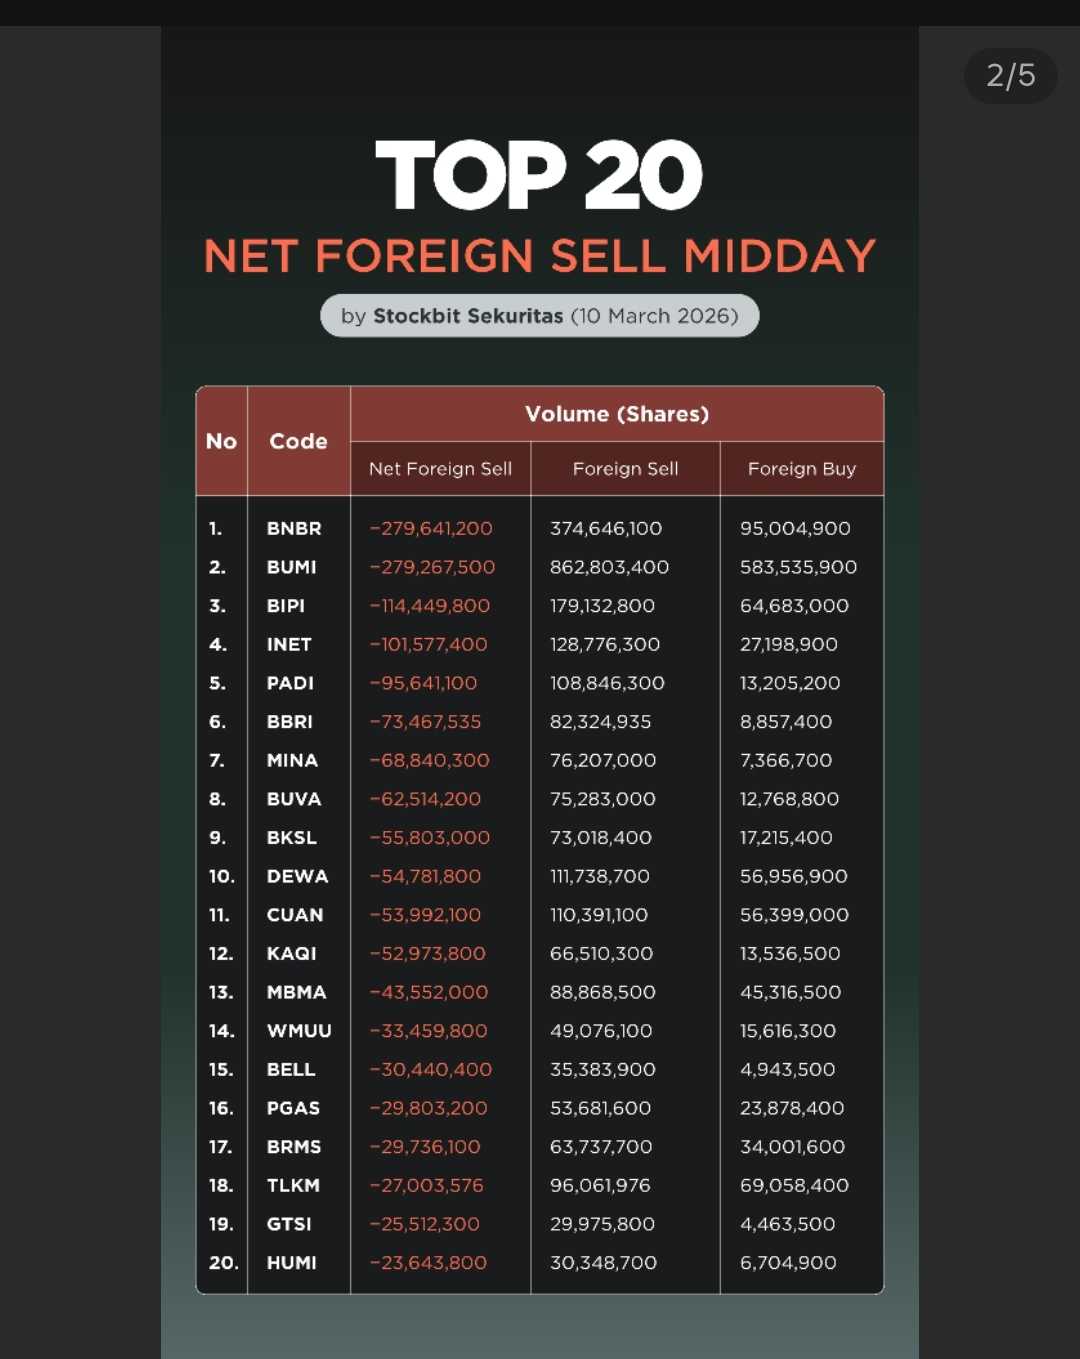Screen dimensions: 1080x1359
Task: Click the Net Foreign Sell column header
Action: click(x=440, y=469)
